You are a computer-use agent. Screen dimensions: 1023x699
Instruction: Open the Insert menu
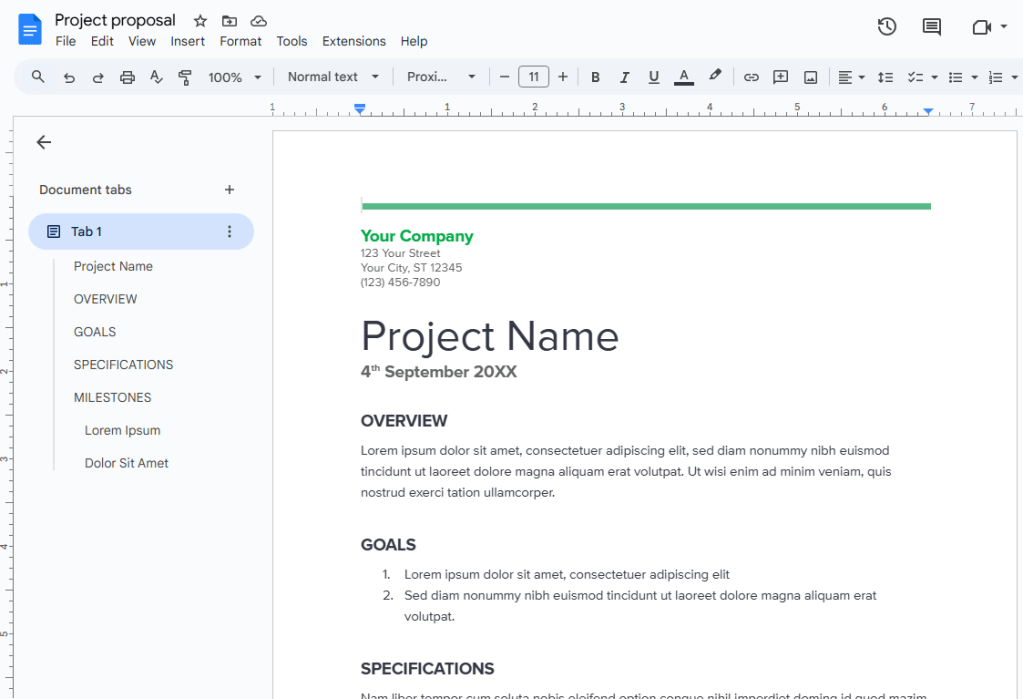[187, 41]
